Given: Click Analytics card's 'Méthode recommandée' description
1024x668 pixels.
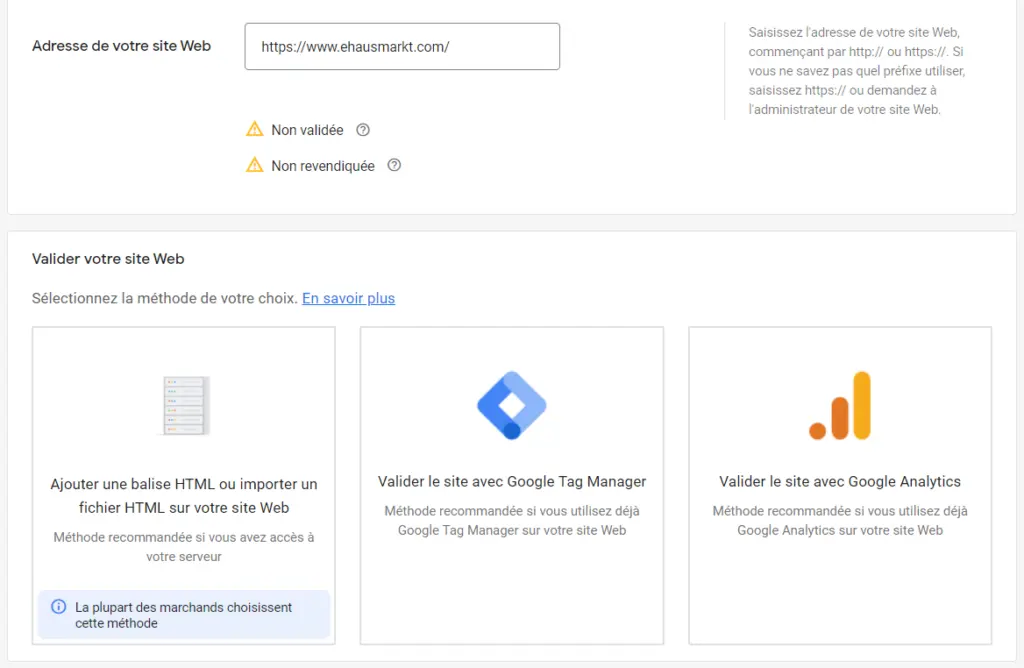Looking at the screenshot, I should click(x=840, y=520).
